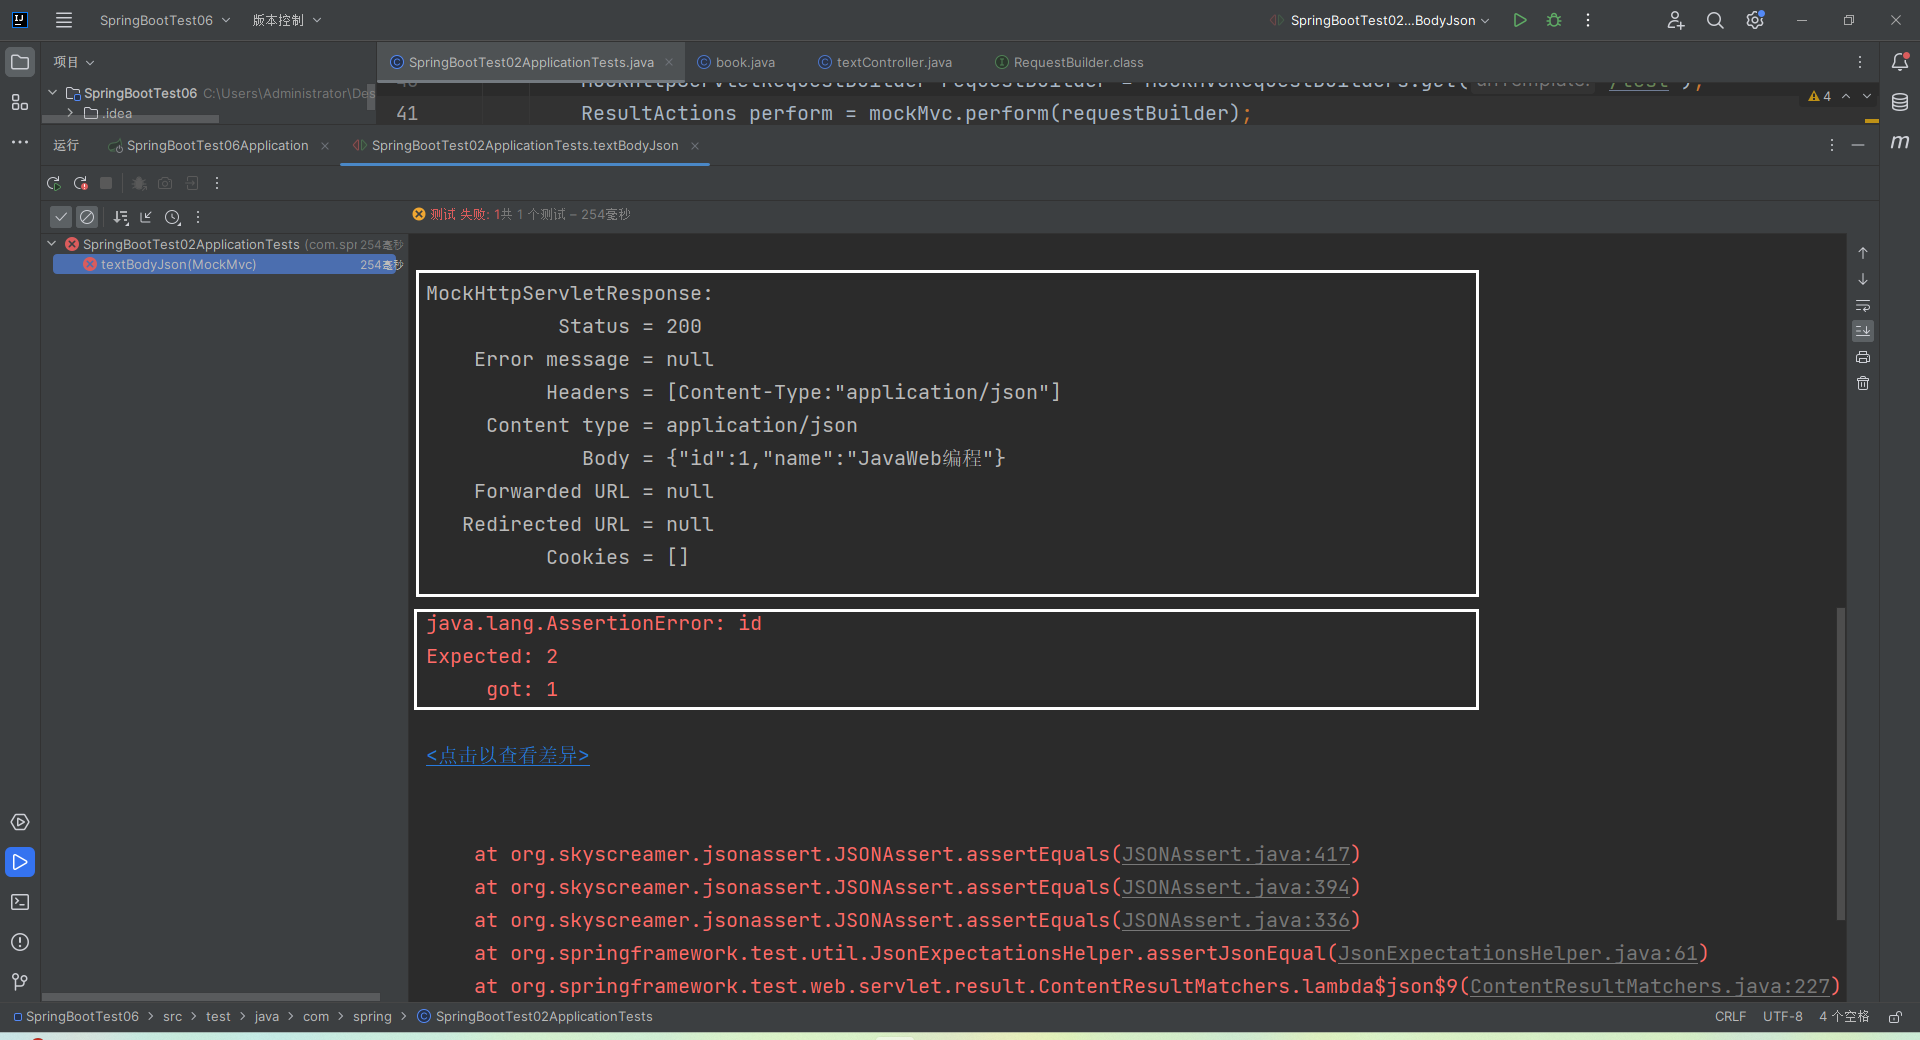Viewport: 1920px width, 1040px height.
Task: Open more run toolbar options
Action: click(x=217, y=183)
